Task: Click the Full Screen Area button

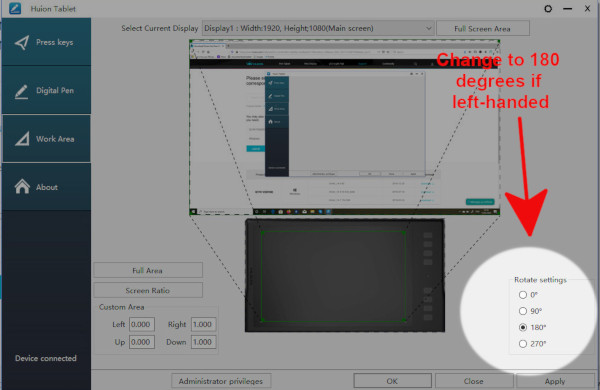Action: point(483,29)
